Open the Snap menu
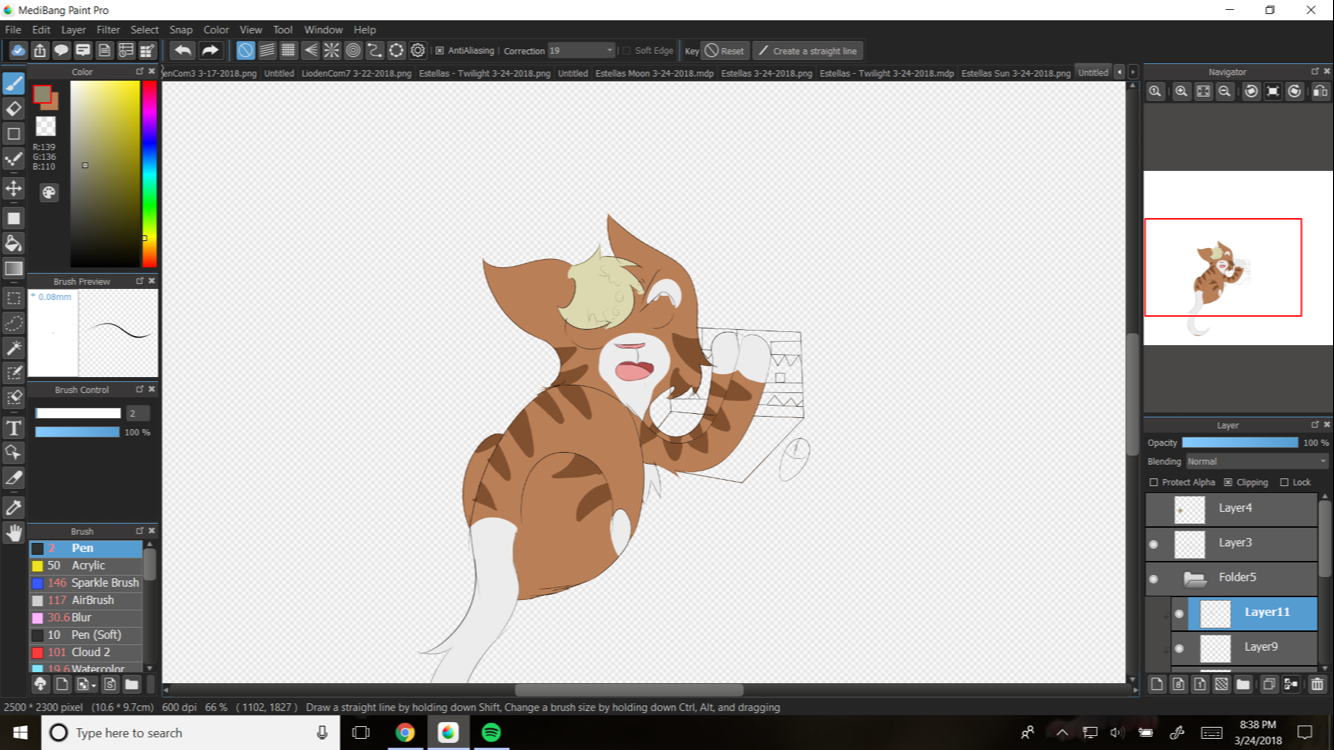This screenshot has height=750, width=1334. click(x=181, y=30)
